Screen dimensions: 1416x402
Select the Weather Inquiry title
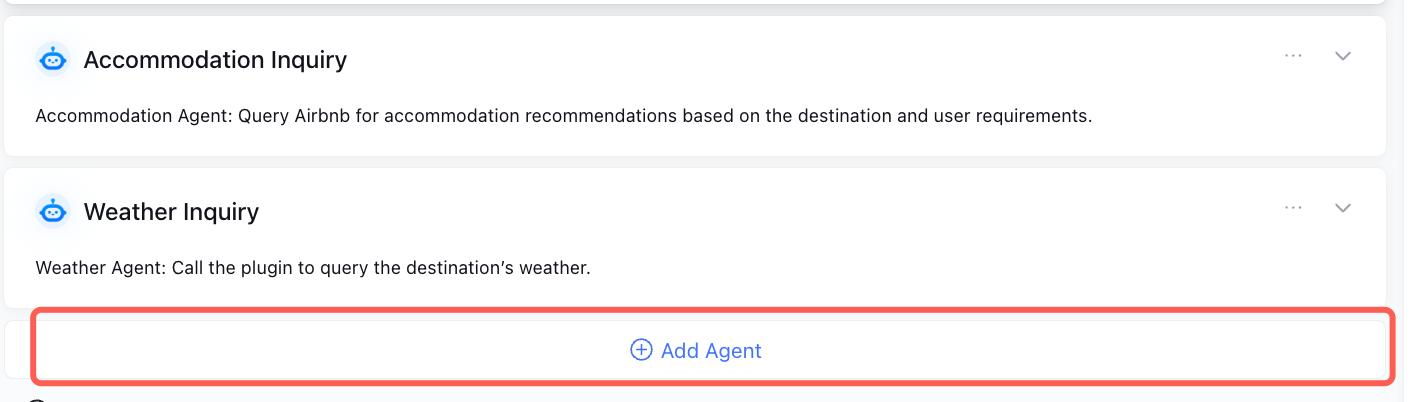coord(171,212)
